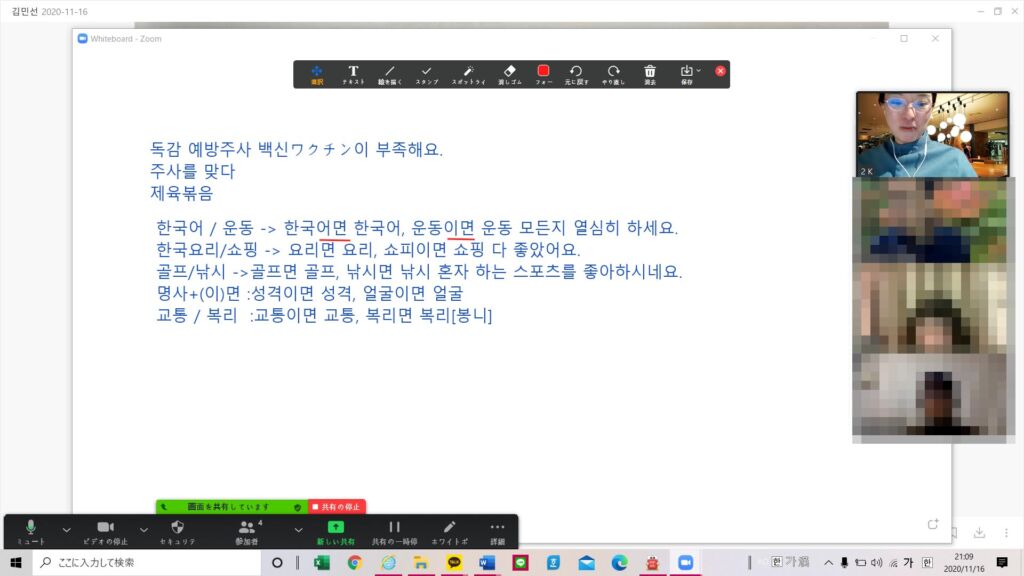This screenshot has width=1024, height=576.
Task: Select the Eraser tool
Action: pos(509,74)
